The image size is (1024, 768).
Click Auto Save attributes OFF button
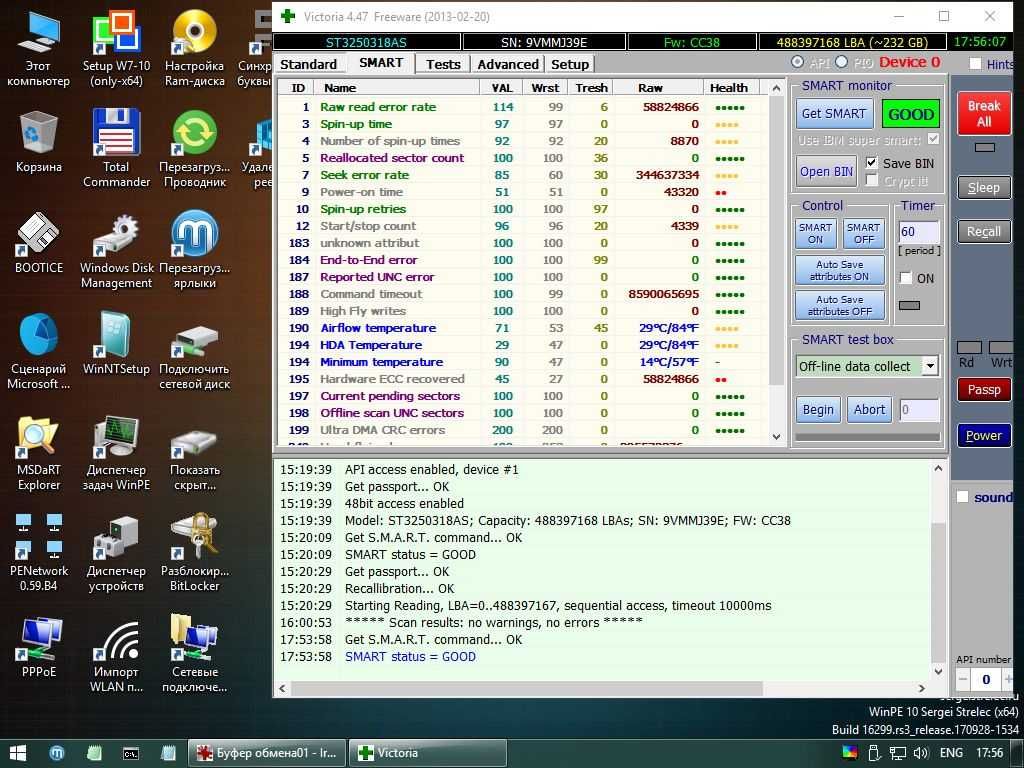(x=840, y=305)
